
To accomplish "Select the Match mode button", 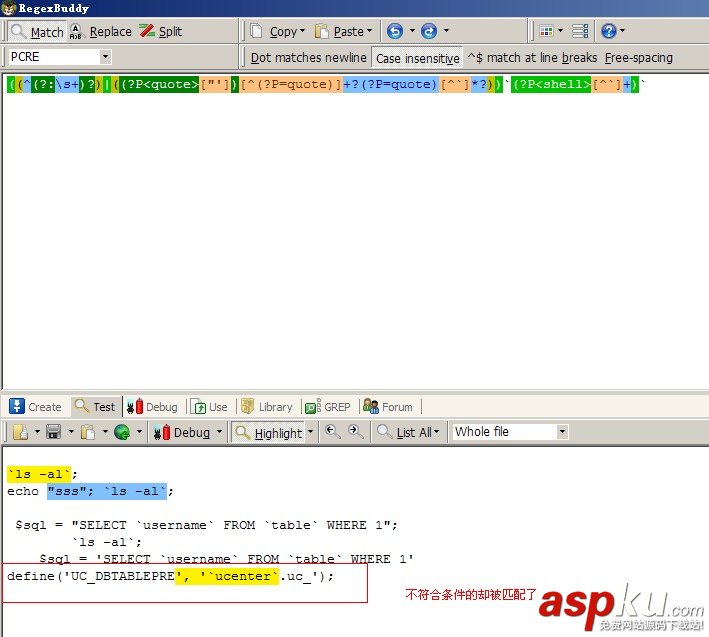I will click(38, 32).
